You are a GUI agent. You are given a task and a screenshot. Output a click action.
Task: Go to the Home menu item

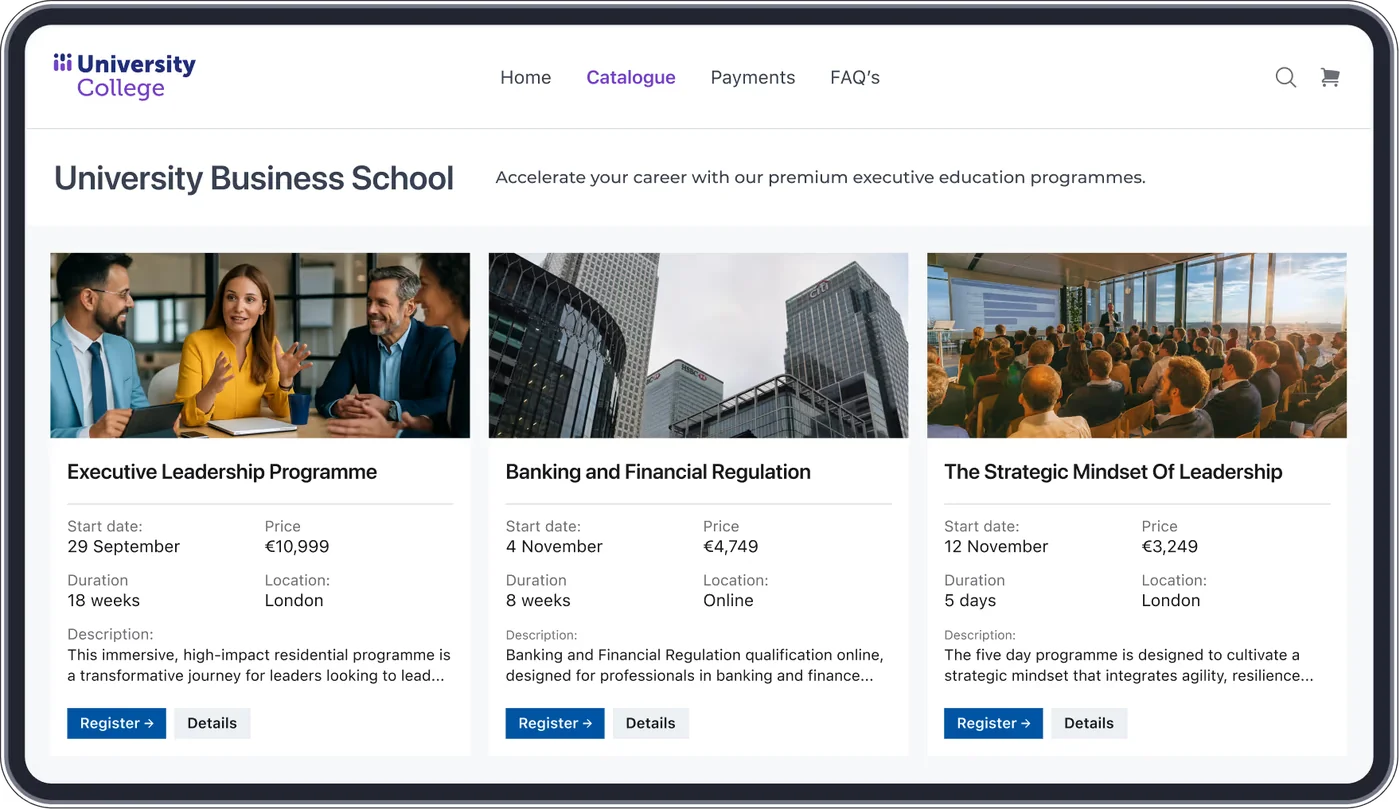point(525,77)
